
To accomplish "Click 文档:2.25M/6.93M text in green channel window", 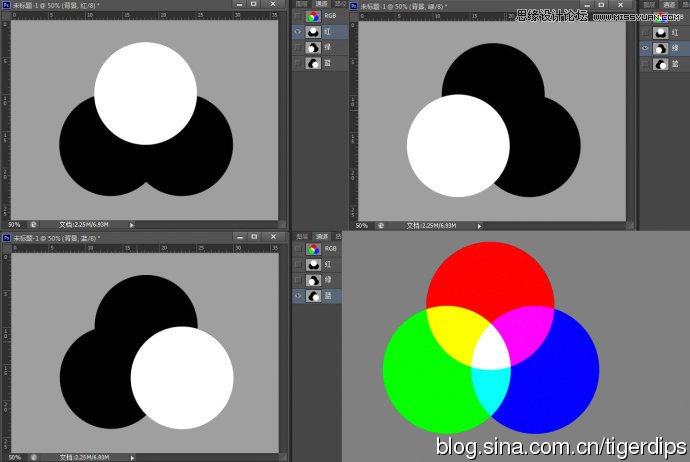I will pyautogui.click(x=431, y=225).
